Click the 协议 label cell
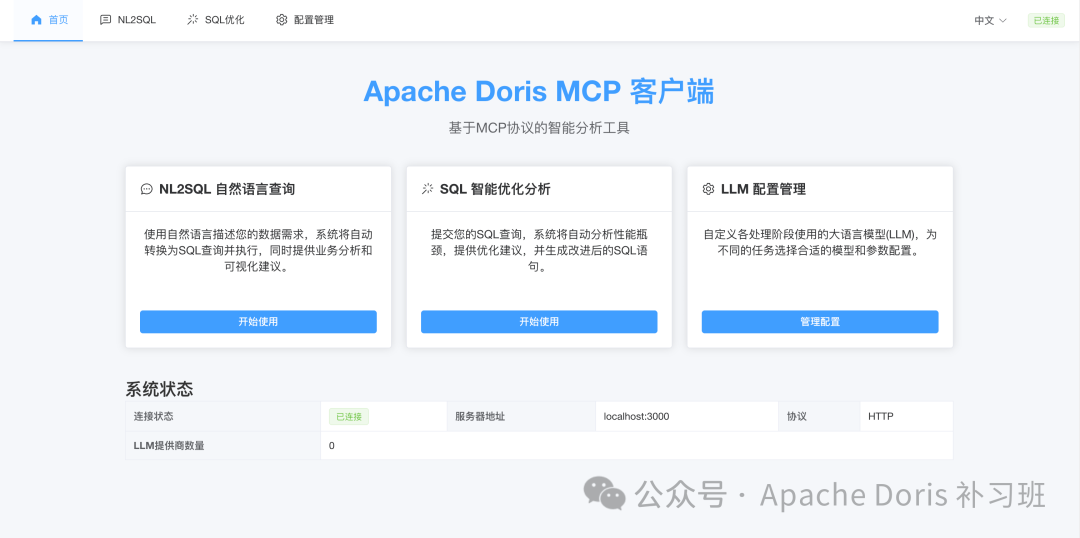Viewport: 1080px width, 538px height. [x=819, y=416]
